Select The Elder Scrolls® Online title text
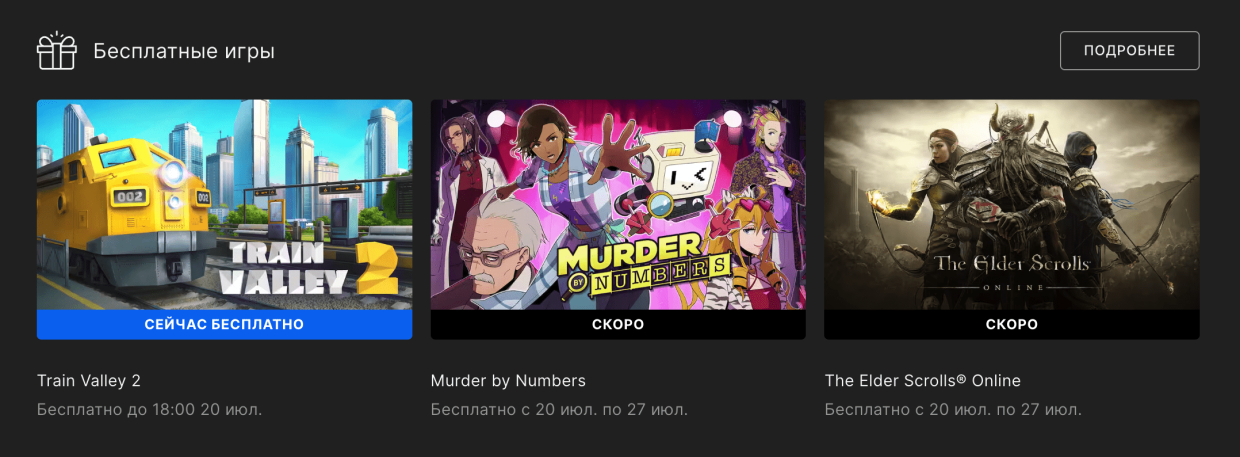Image resolution: width=1240 pixels, height=457 pixels. point(922,381)
